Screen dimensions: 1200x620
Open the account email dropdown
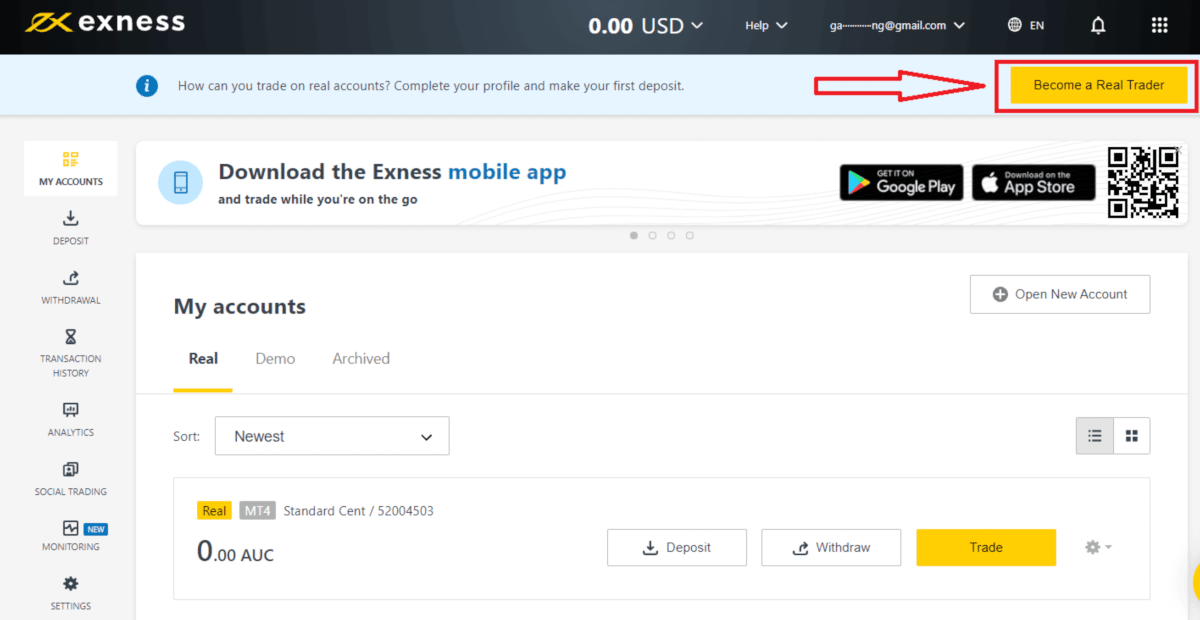coord(897,26)
